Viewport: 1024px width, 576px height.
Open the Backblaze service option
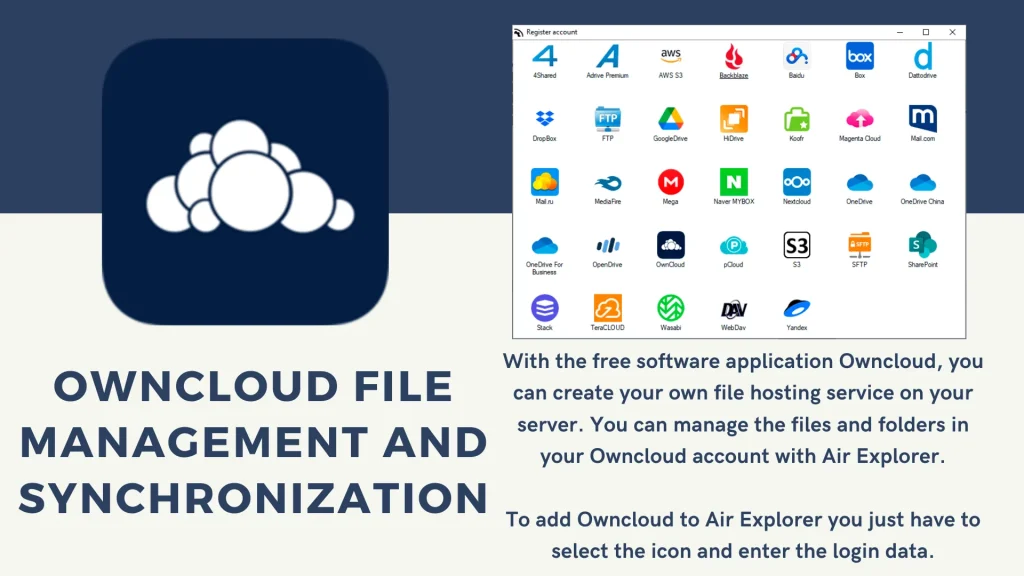733,57
